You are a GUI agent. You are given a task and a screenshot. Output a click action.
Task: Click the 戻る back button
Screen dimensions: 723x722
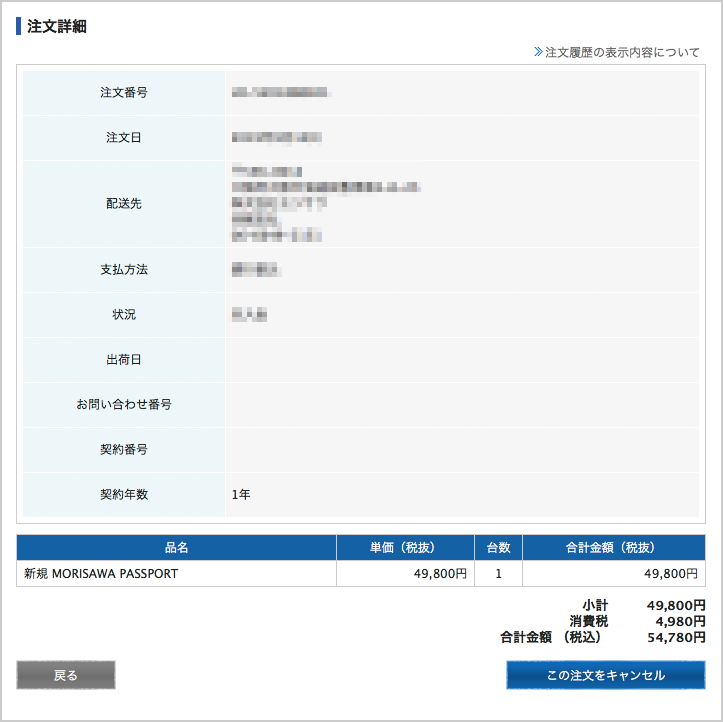click(65, 675)
